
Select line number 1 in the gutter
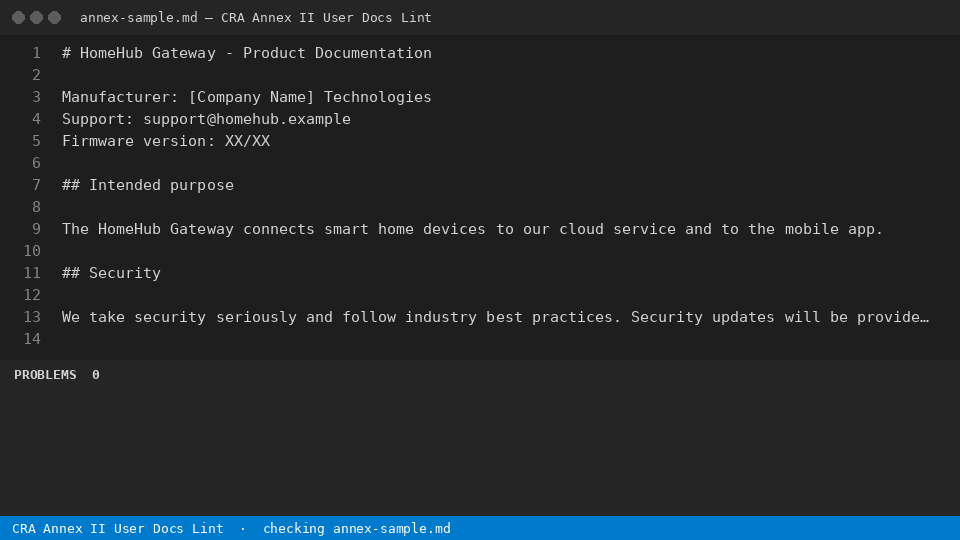[36, 53]
